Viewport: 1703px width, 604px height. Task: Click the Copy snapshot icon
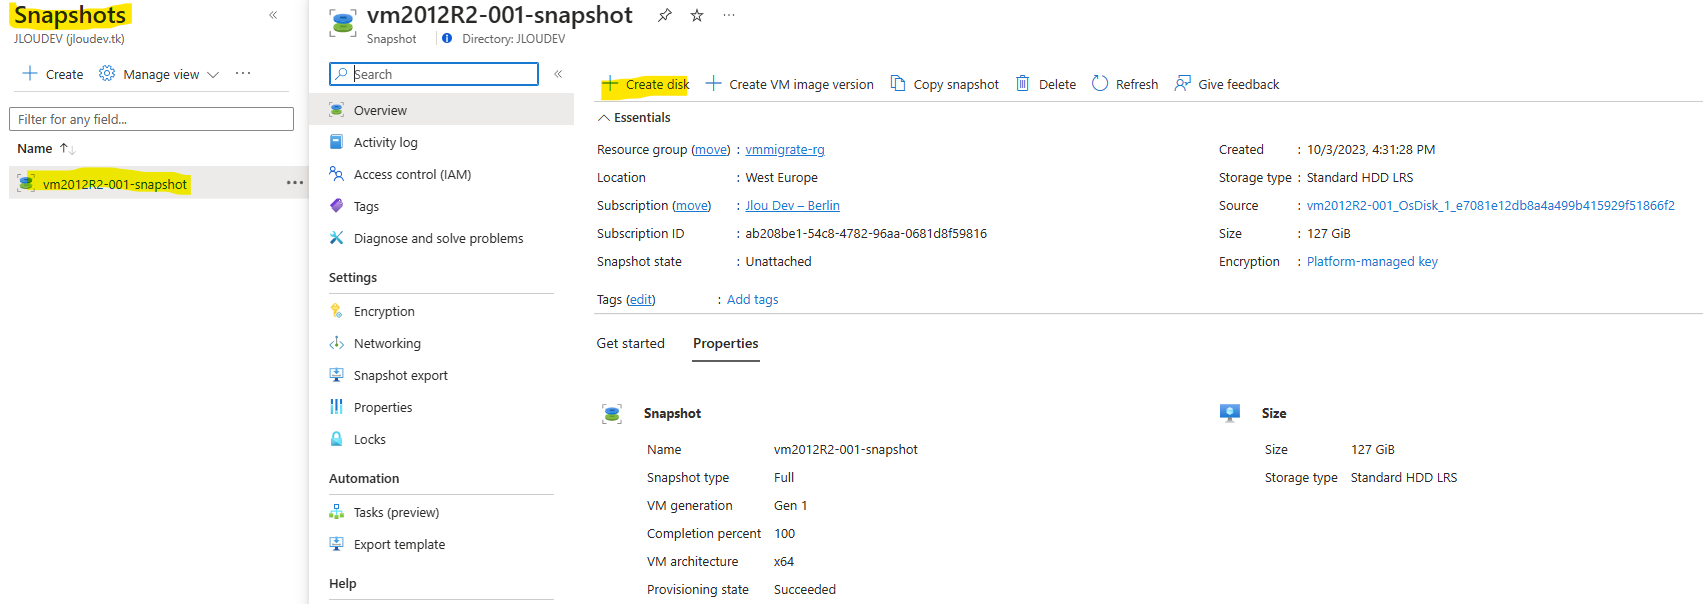tap(898, 84)
